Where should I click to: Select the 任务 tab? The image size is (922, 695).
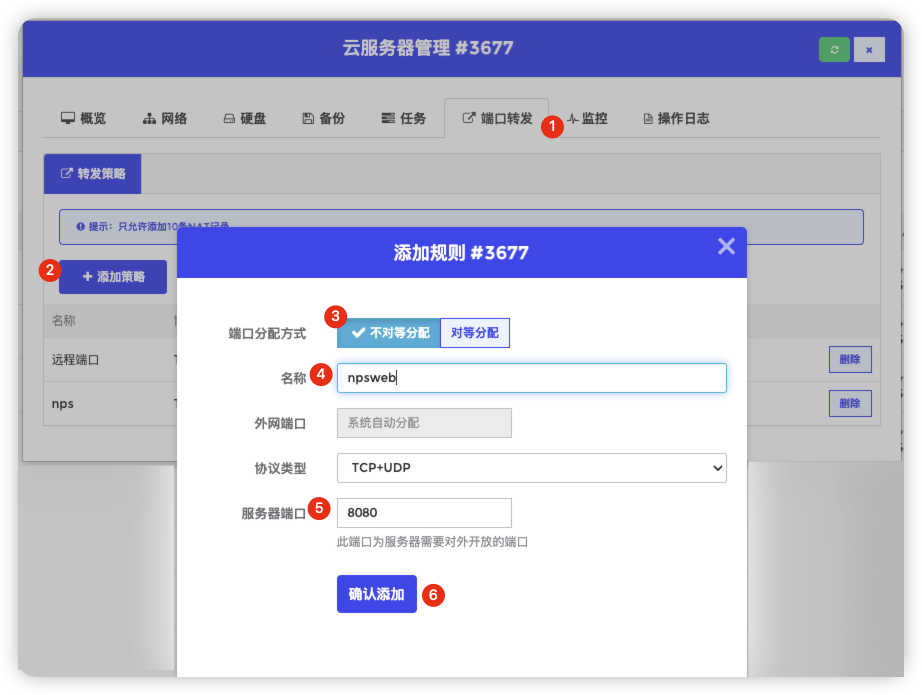point(403,118)
